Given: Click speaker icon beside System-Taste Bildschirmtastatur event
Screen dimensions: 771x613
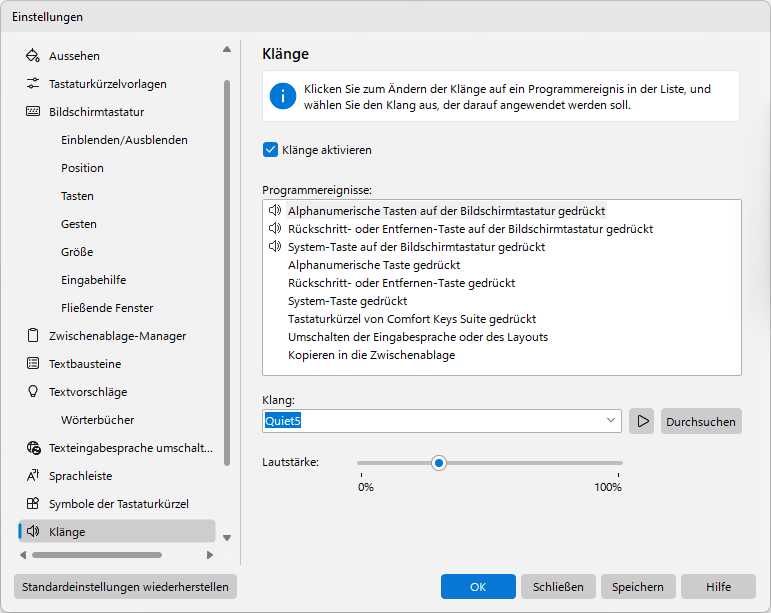Looking at the screenshot, I should (275, 246).
